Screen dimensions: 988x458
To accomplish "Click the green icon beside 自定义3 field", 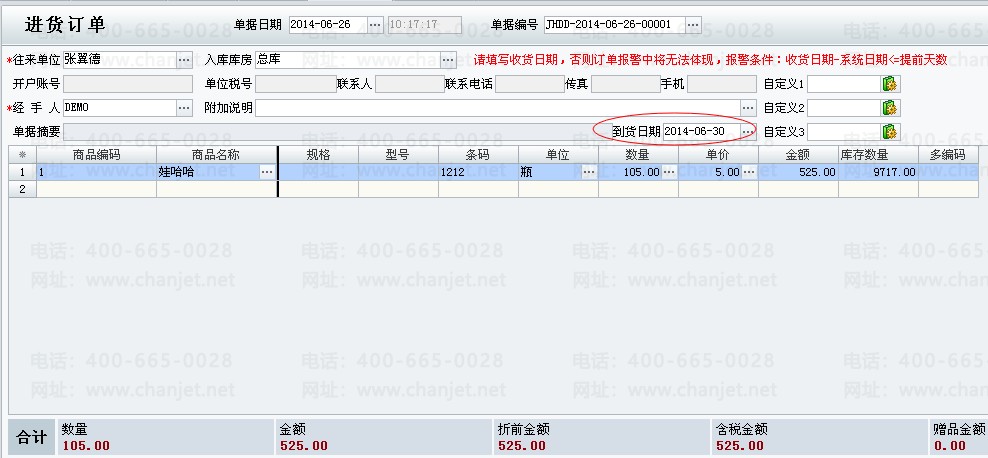I will (x=890, y=132).
